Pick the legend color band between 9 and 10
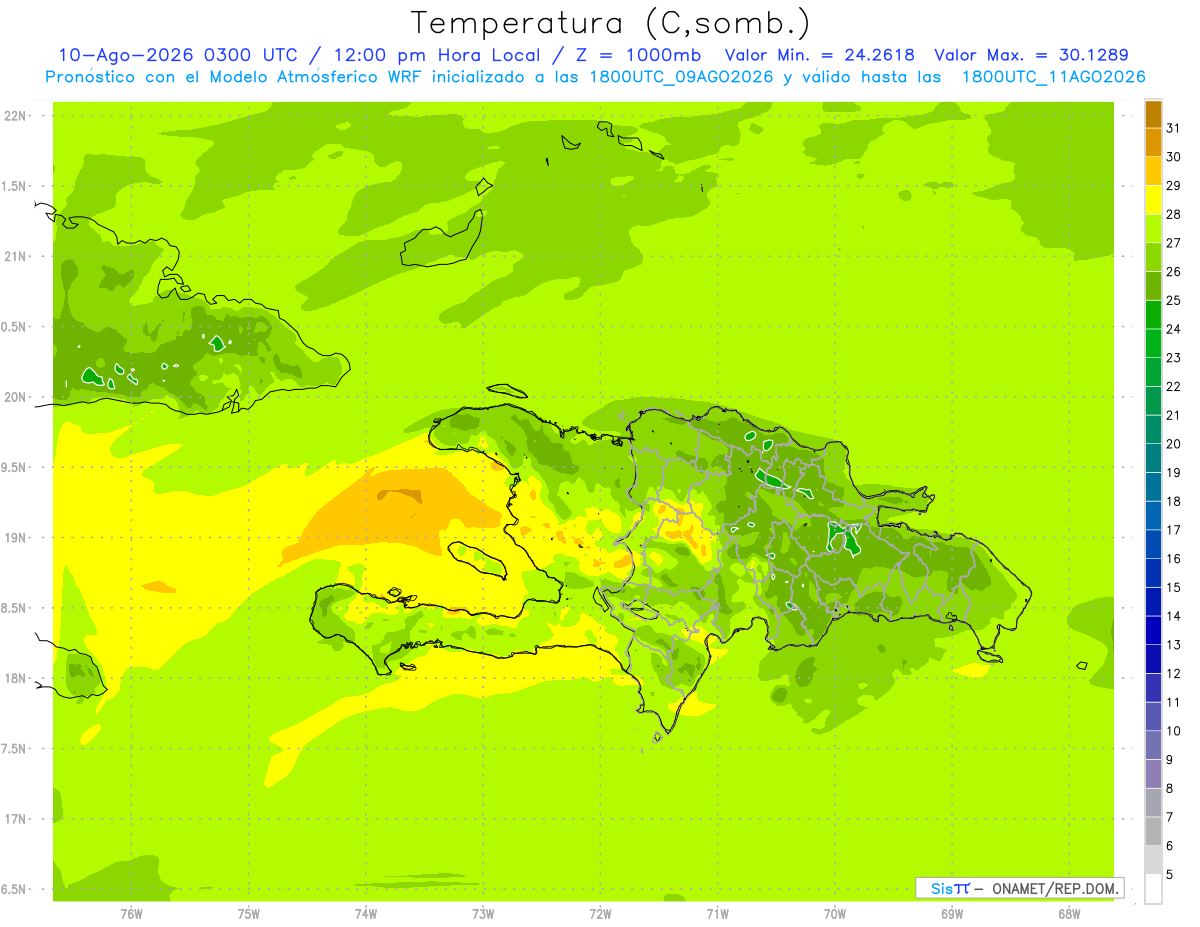The image size is (1200, 927). tap(1153, 746)
